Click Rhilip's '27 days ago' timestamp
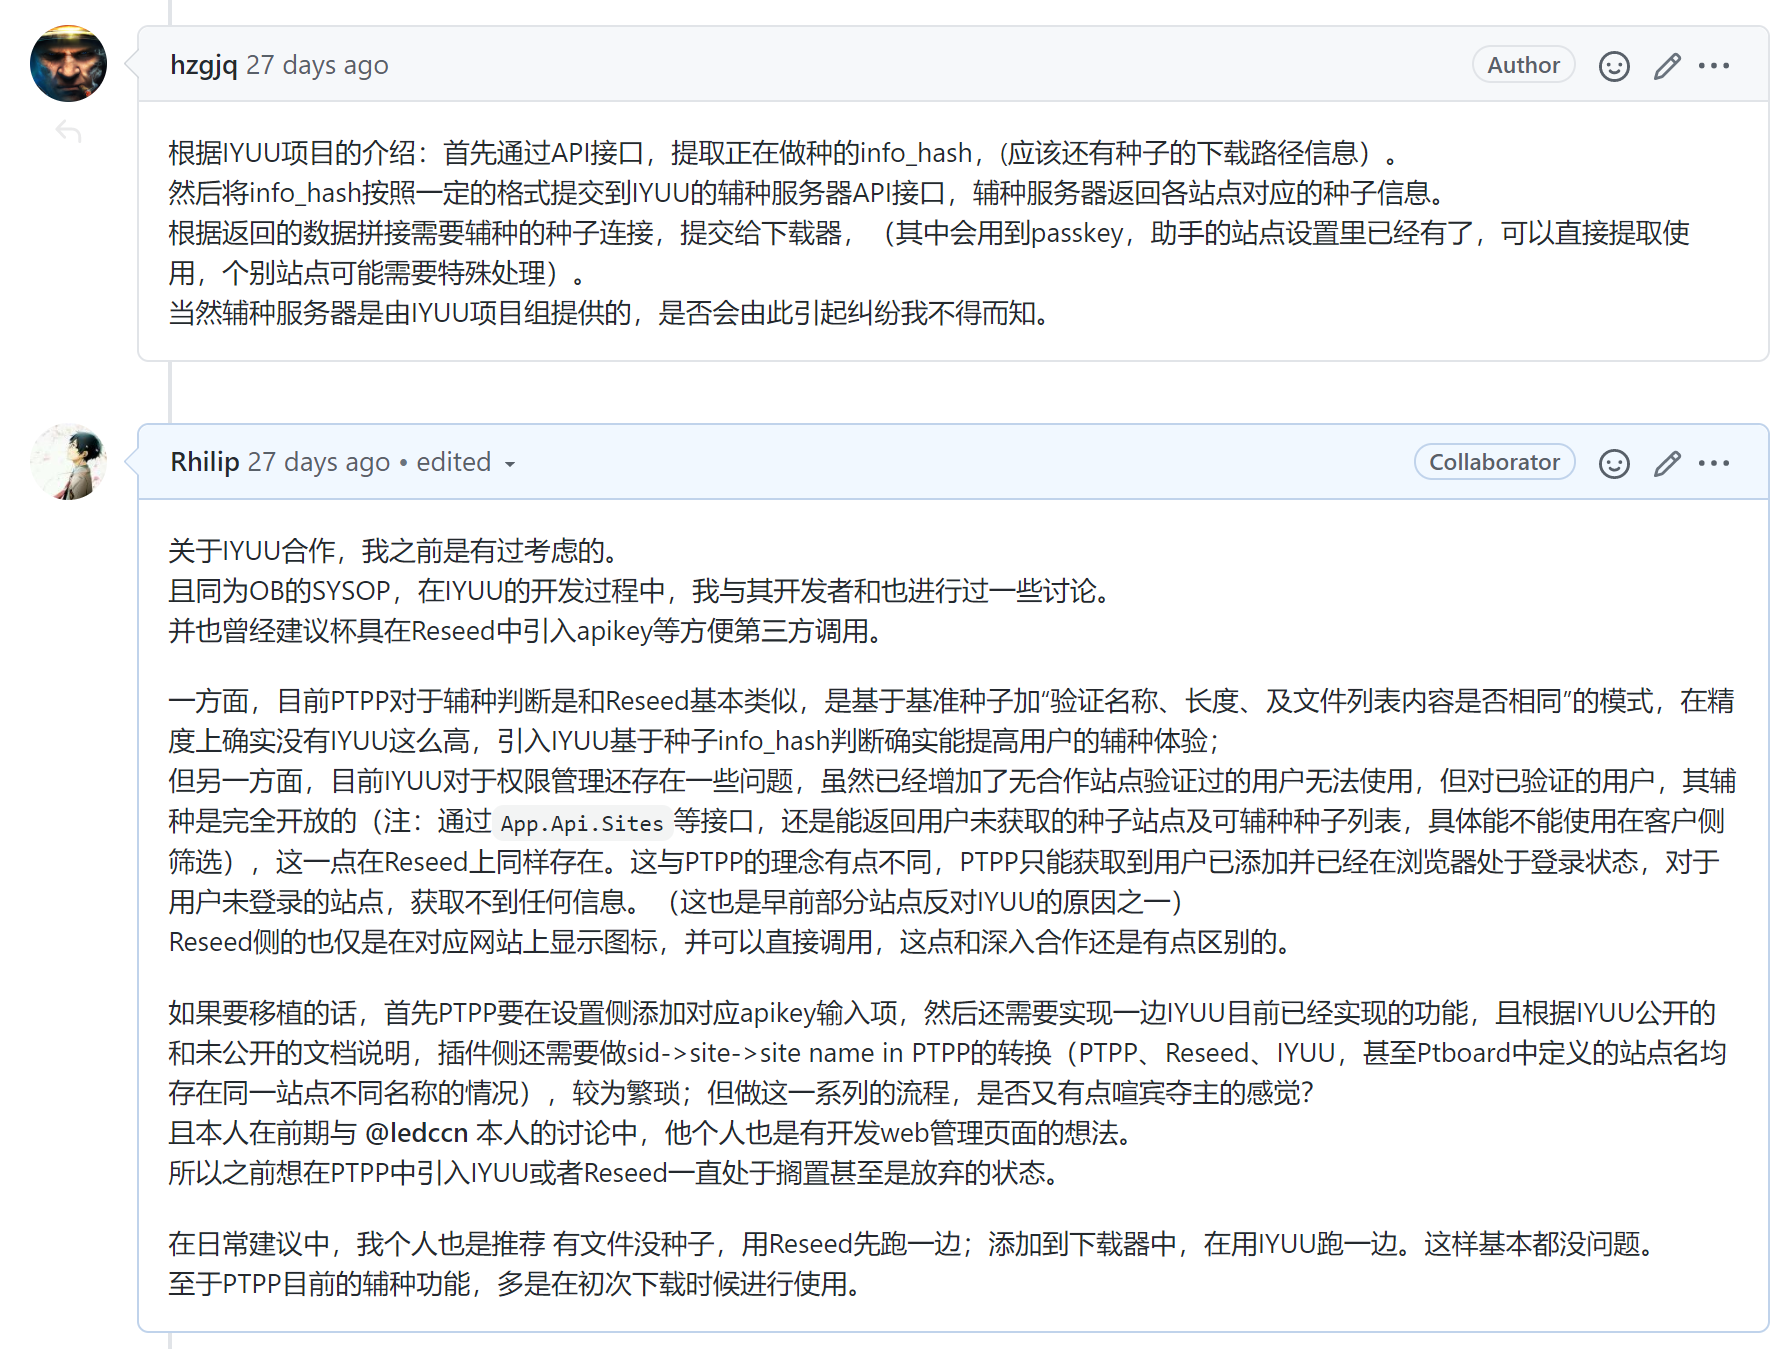Screen dimensions: 1788x1349 point(318,462)
